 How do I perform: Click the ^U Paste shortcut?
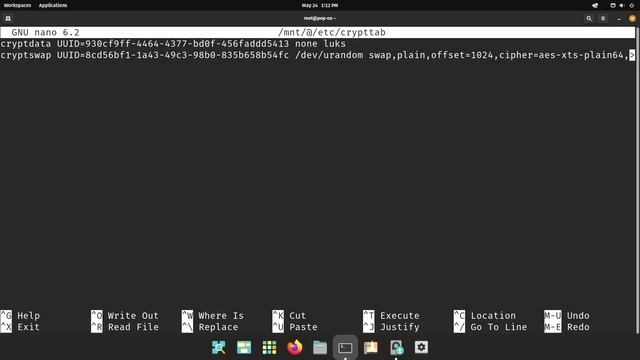click(295, 327)
